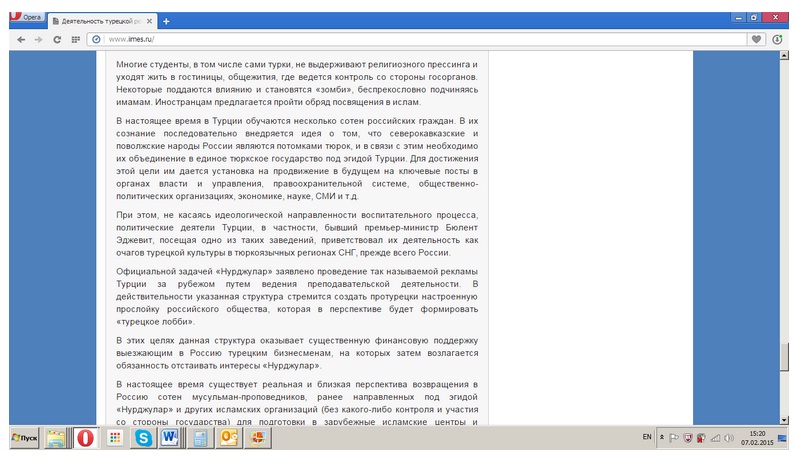
Task: Click paragraph starting Официальной задачей «Нурджулар»
Action: 297,297
